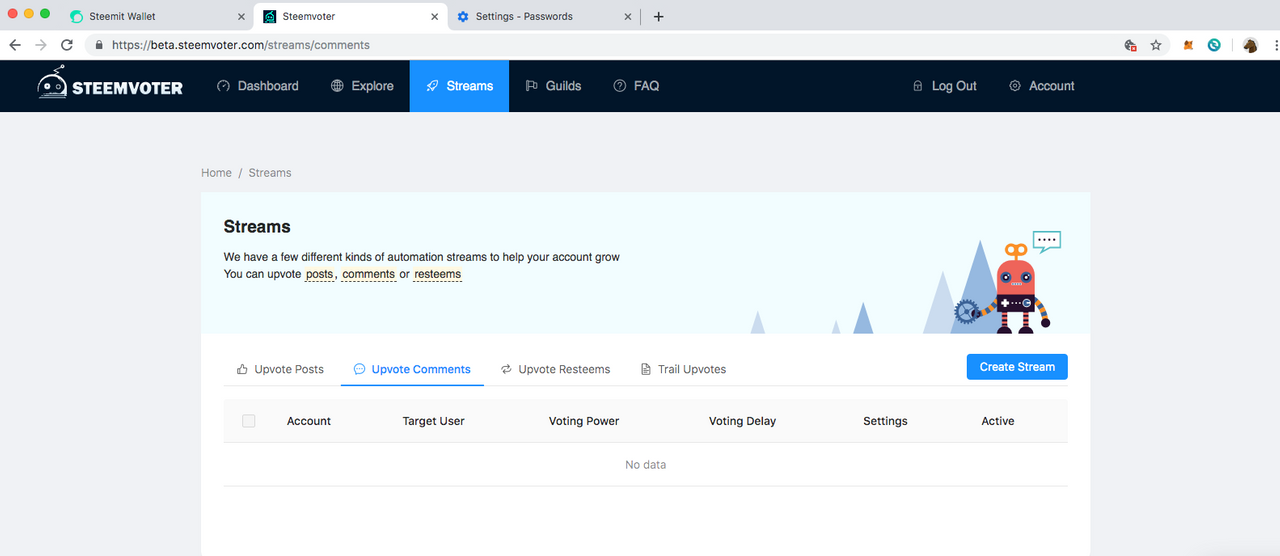
Task: Open the Explore nav item
Action: pos(362,86)
